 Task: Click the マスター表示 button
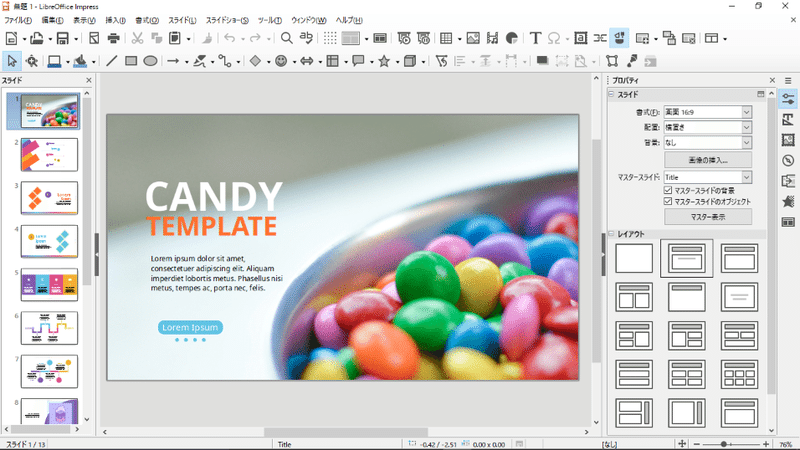(708, 217)
